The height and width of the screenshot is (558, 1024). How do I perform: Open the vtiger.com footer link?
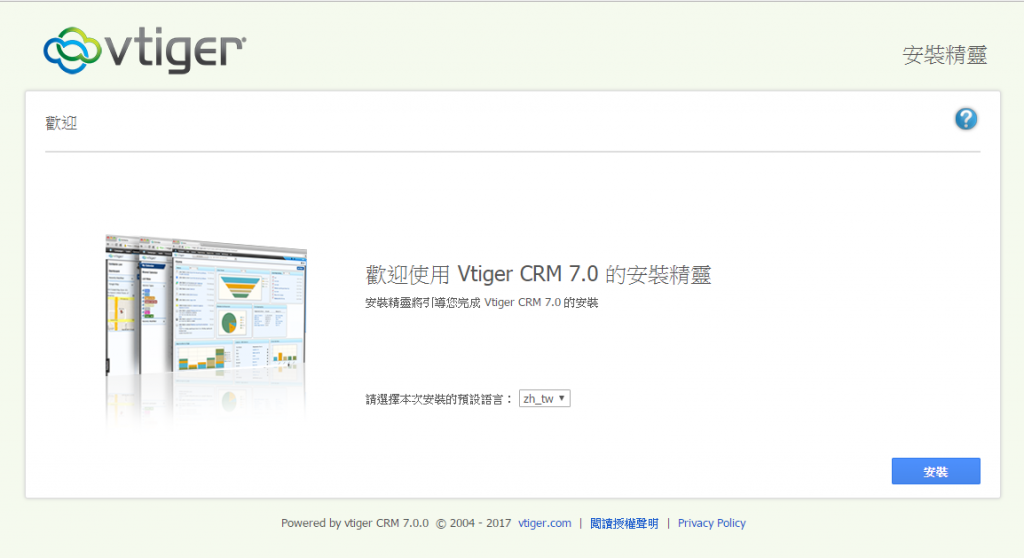pyautogui.click(x=545, y=523)
